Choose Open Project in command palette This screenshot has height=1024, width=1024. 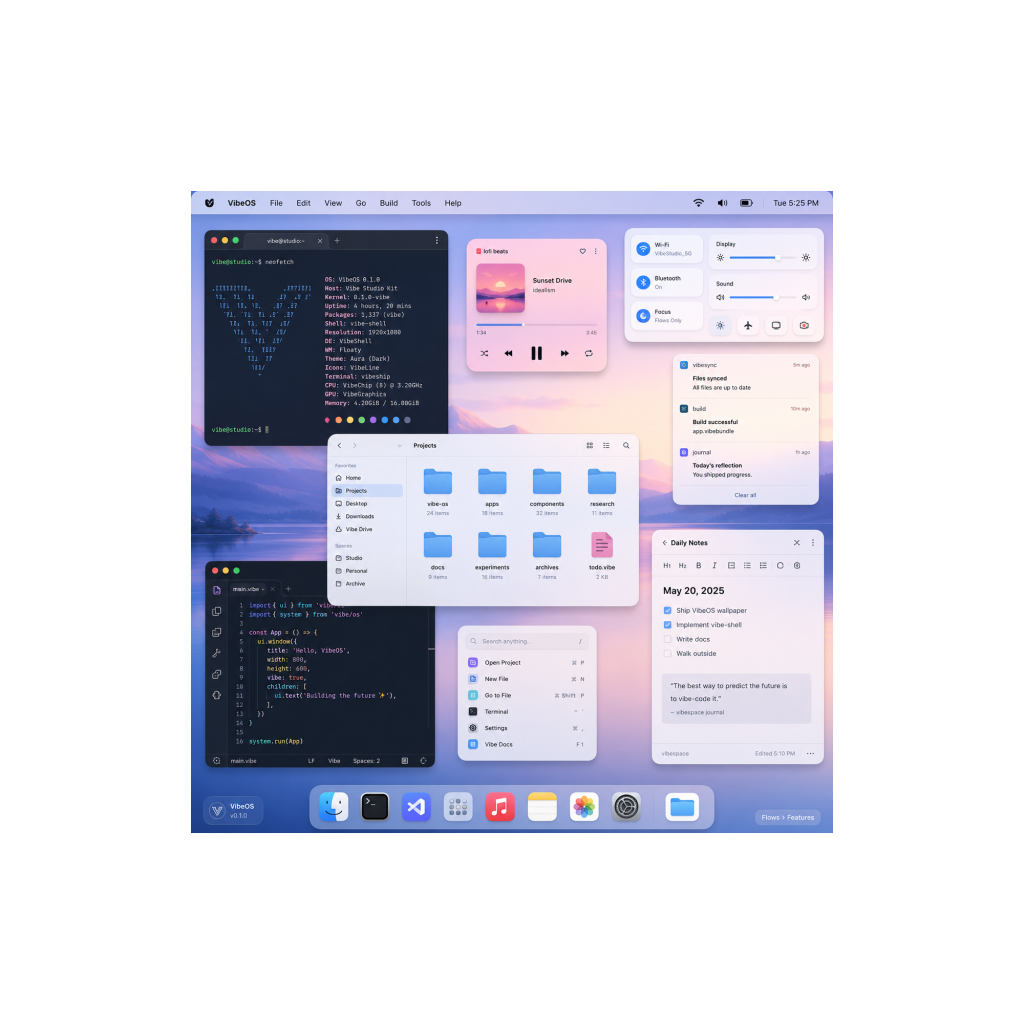click(x=527, y=663)
